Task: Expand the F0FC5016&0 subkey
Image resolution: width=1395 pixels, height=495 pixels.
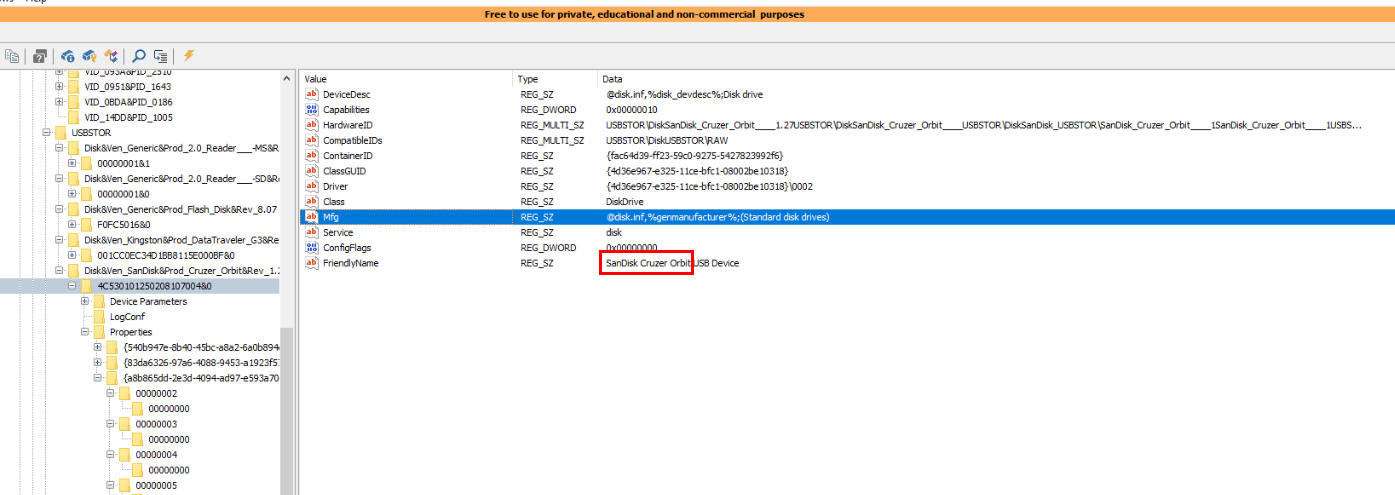Action: tap(72, 225)
